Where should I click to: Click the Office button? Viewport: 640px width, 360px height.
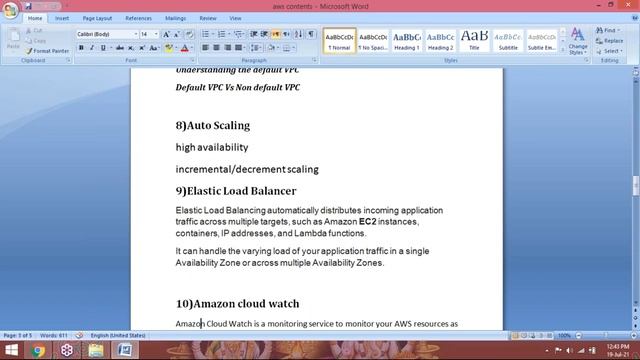10,10
